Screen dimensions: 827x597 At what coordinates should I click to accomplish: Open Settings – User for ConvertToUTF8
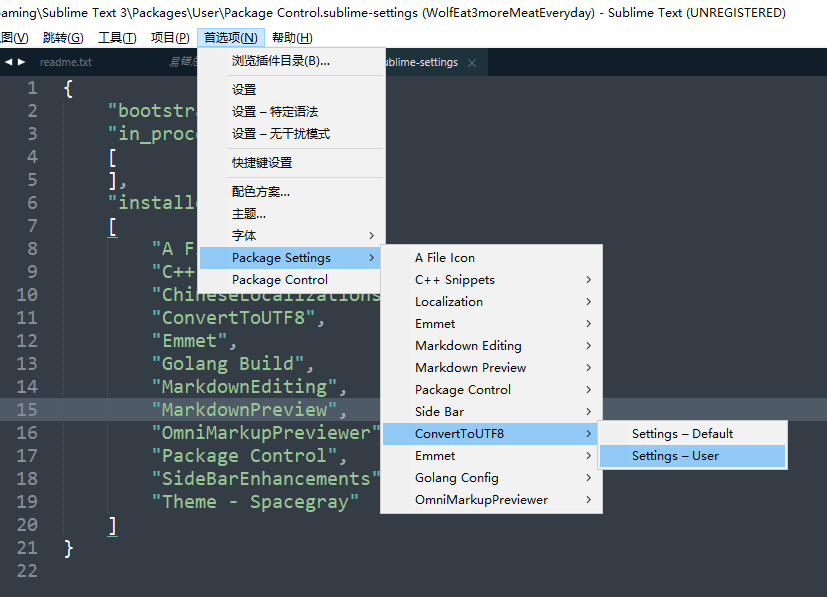click(693, 456)
